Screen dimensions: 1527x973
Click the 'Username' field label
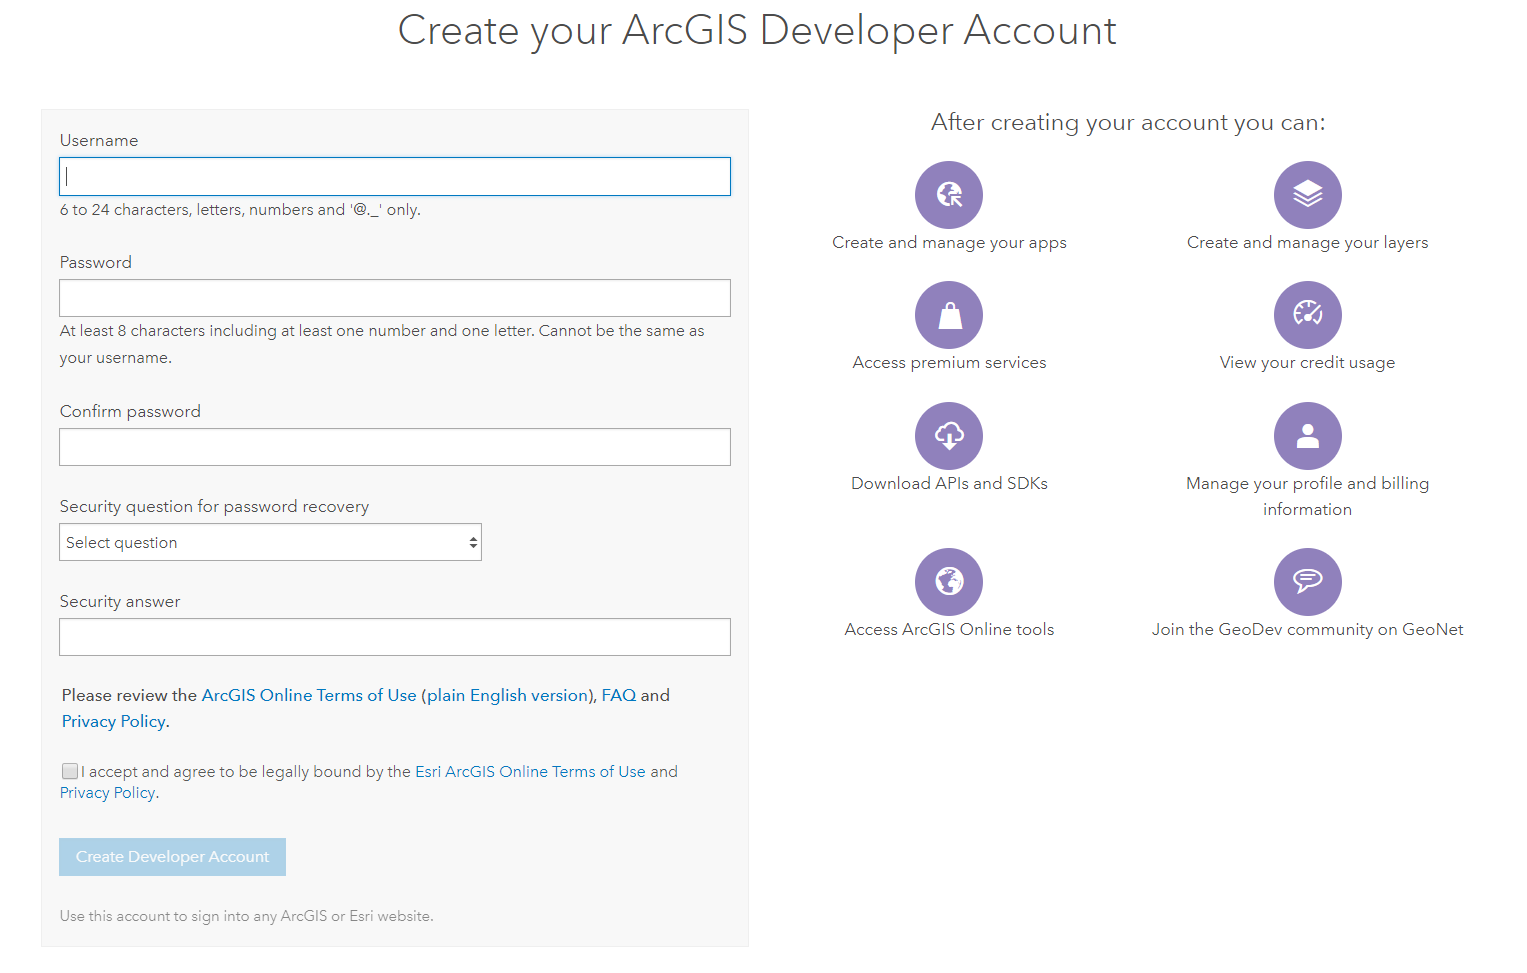pyautogui.click(x=99, y=140)
